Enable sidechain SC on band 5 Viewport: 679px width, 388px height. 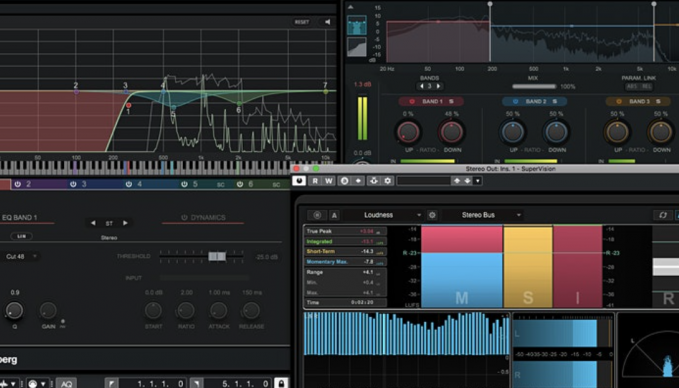(x=220, y=184)
